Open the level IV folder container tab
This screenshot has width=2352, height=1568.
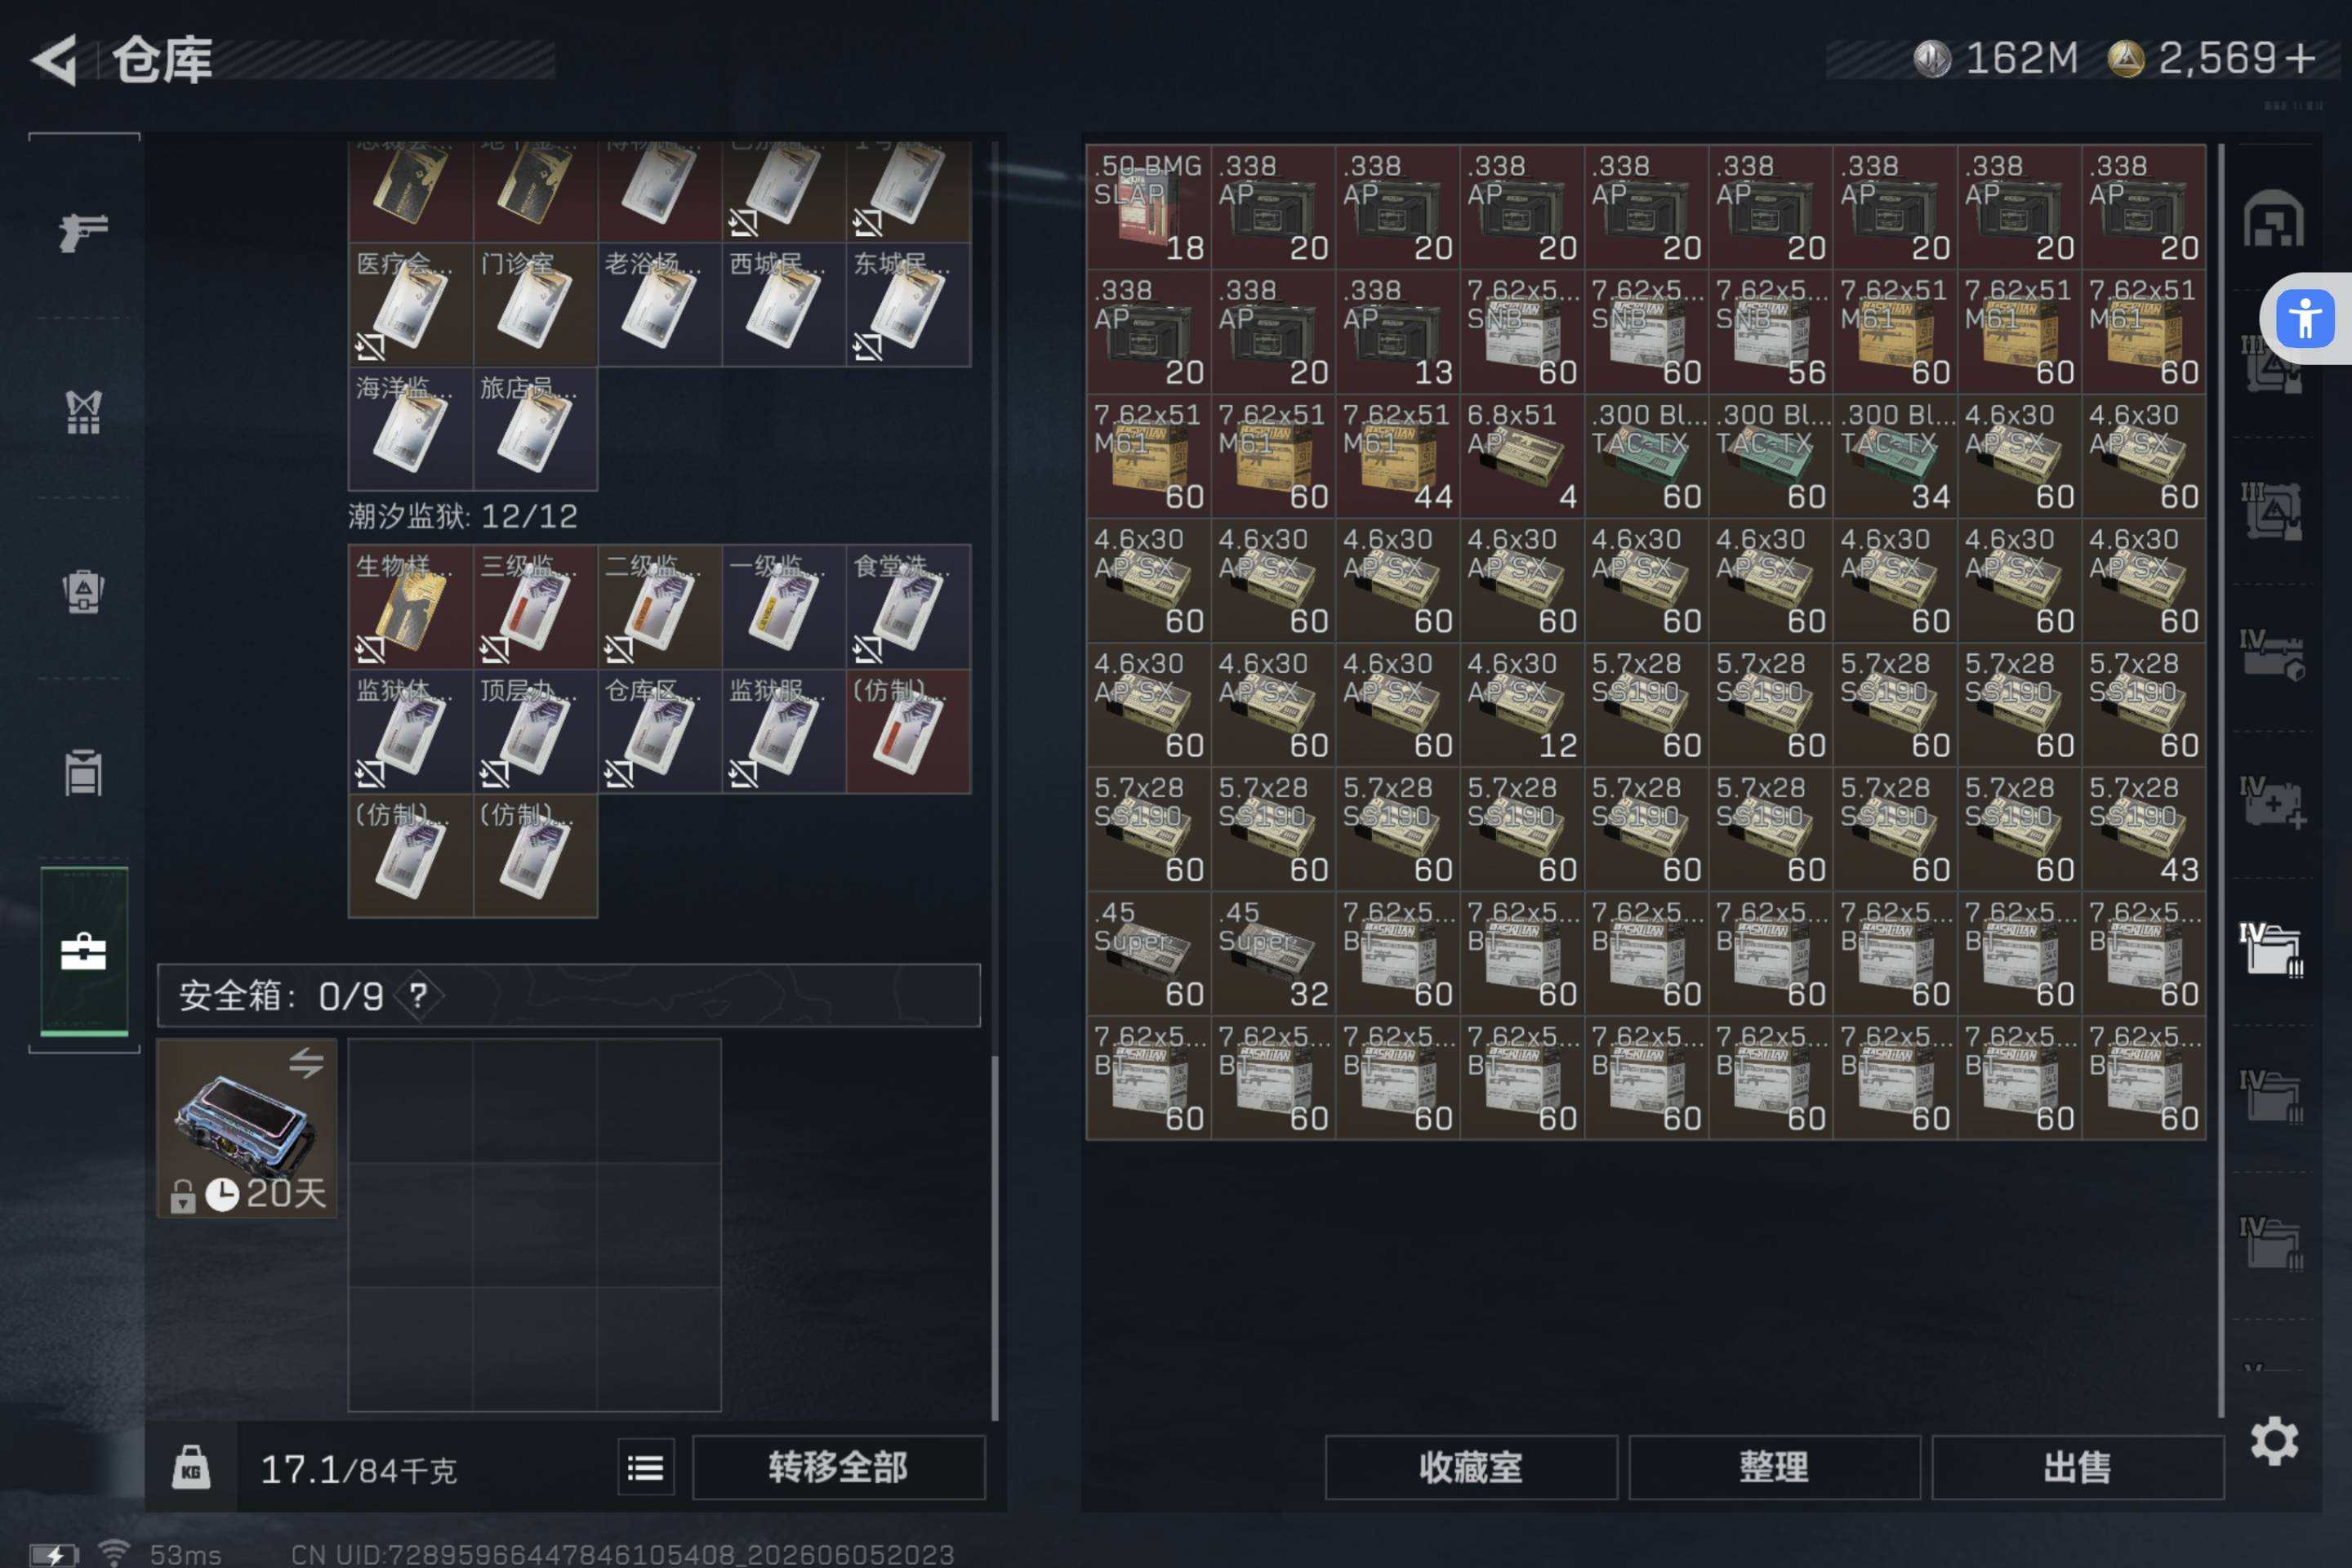tap(2271, 948)
